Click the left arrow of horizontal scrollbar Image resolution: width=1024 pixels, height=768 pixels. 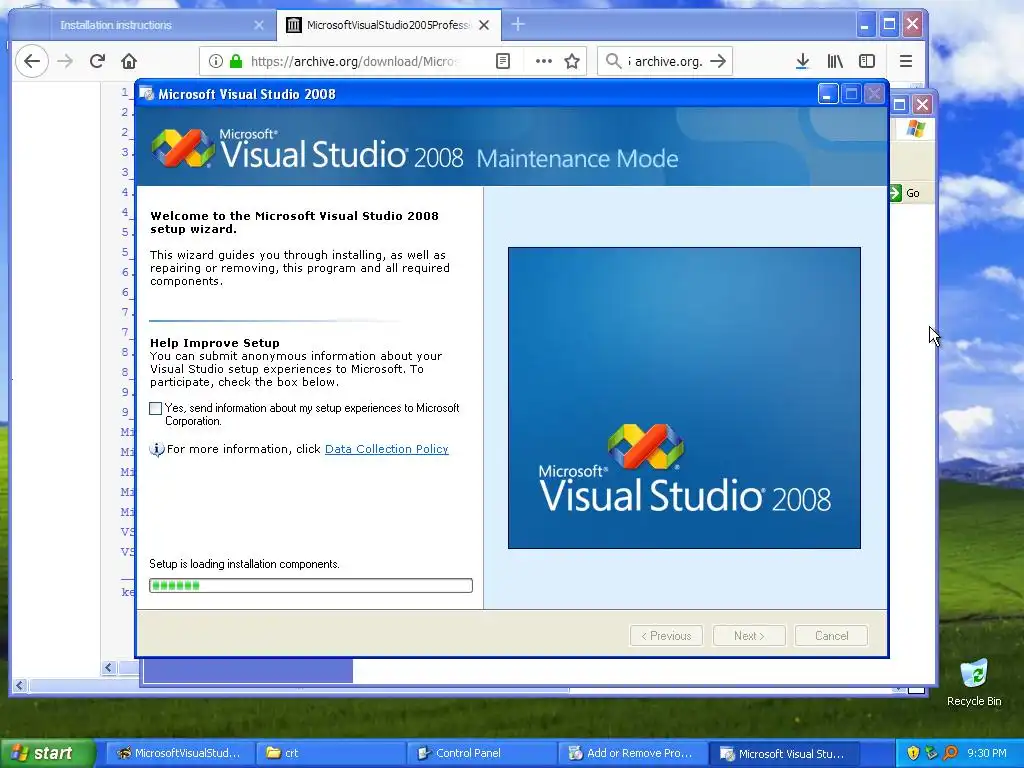20,686
